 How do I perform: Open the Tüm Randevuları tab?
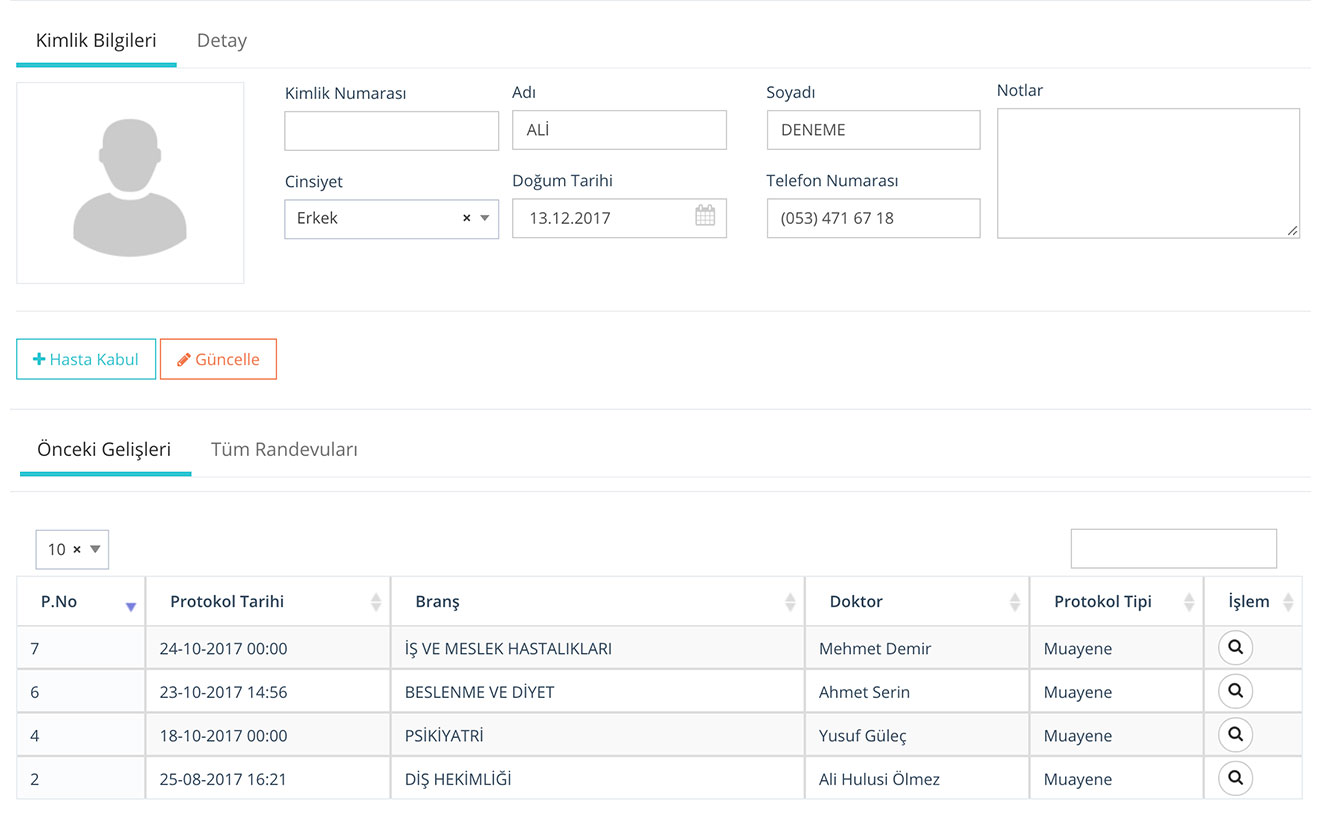point(284,450)
